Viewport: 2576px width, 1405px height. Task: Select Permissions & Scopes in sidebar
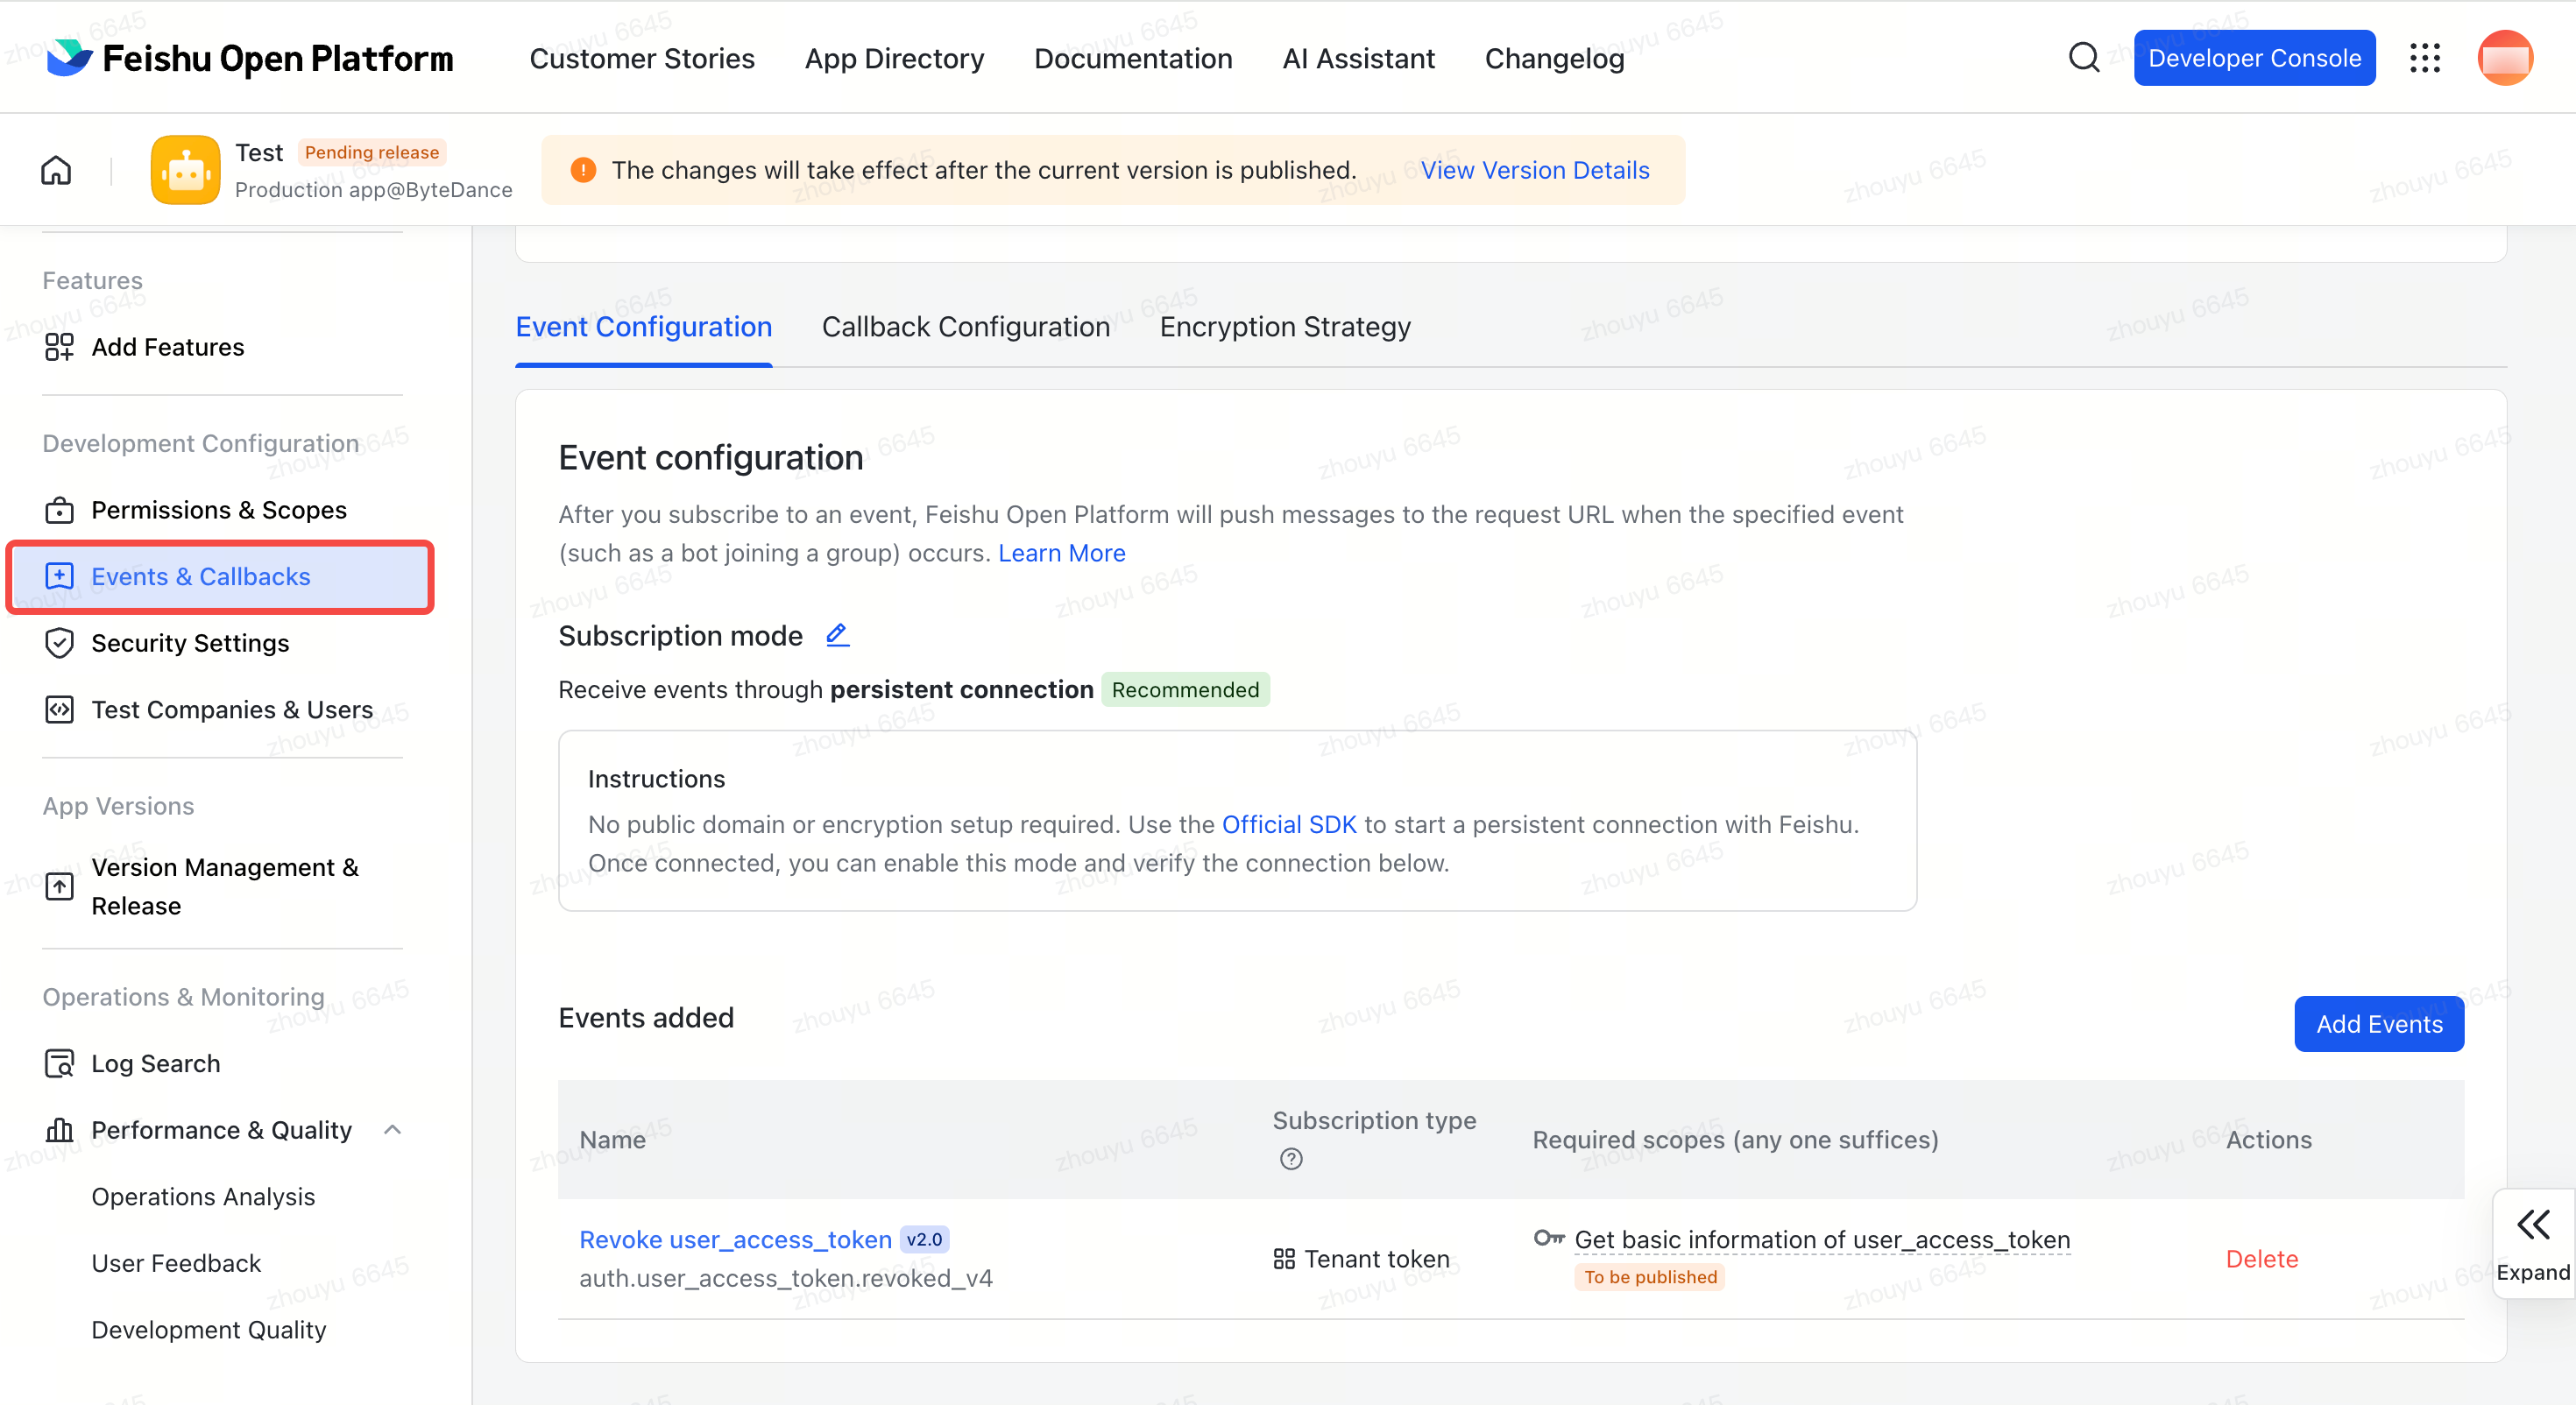219,510
